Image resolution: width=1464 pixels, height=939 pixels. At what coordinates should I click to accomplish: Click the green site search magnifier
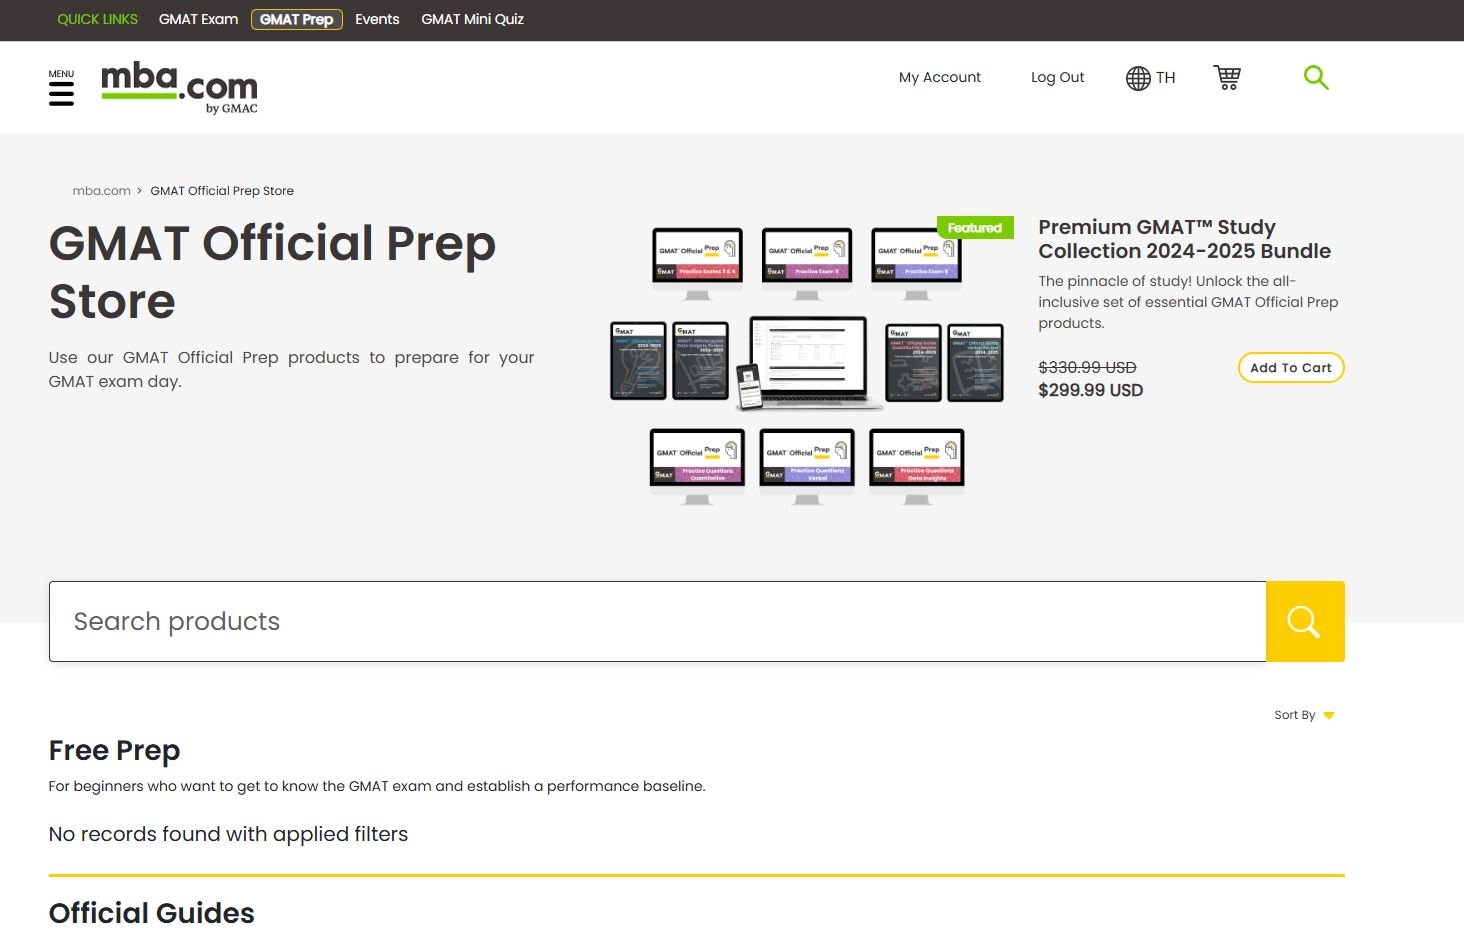[x=1316, y=78]
